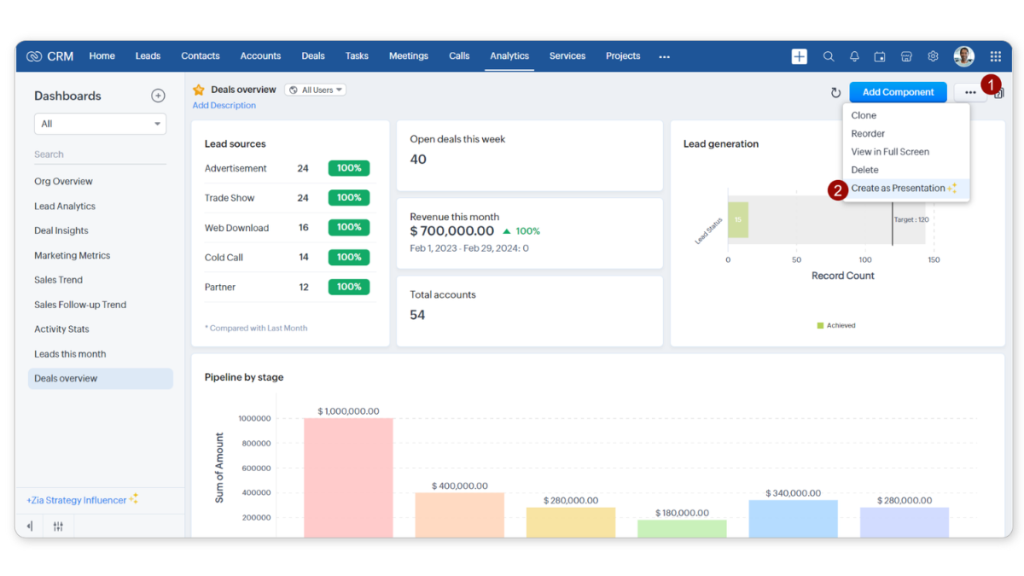Viewport: 1024px width, 576px height.
Task: Open the global search icon
Action: tap(828, 56)
